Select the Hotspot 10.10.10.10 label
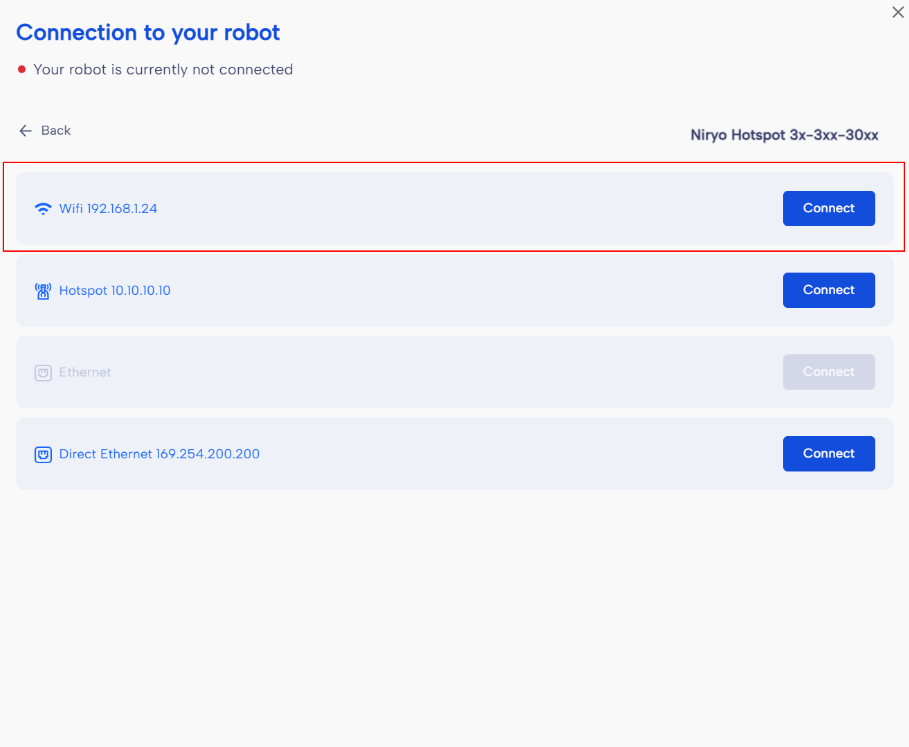Viewport: 909px width, 747px height. [x=115, y=291]
